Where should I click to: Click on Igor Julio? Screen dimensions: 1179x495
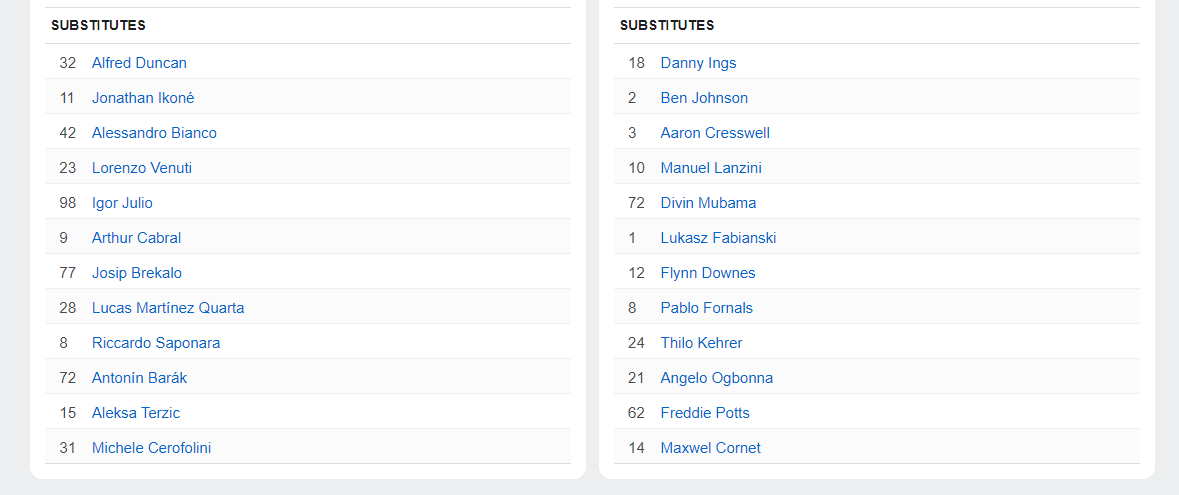tap(122, 203)
